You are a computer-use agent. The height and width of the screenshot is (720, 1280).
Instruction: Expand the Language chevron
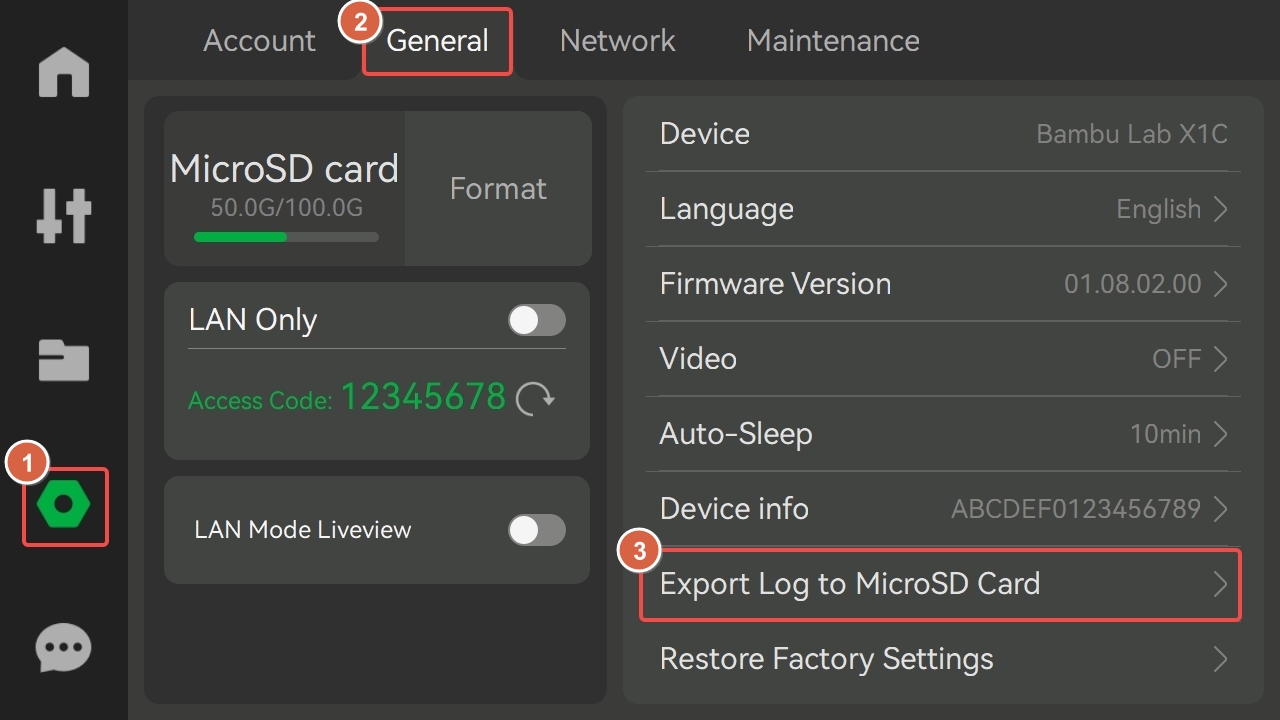(x=1220, y=209)
